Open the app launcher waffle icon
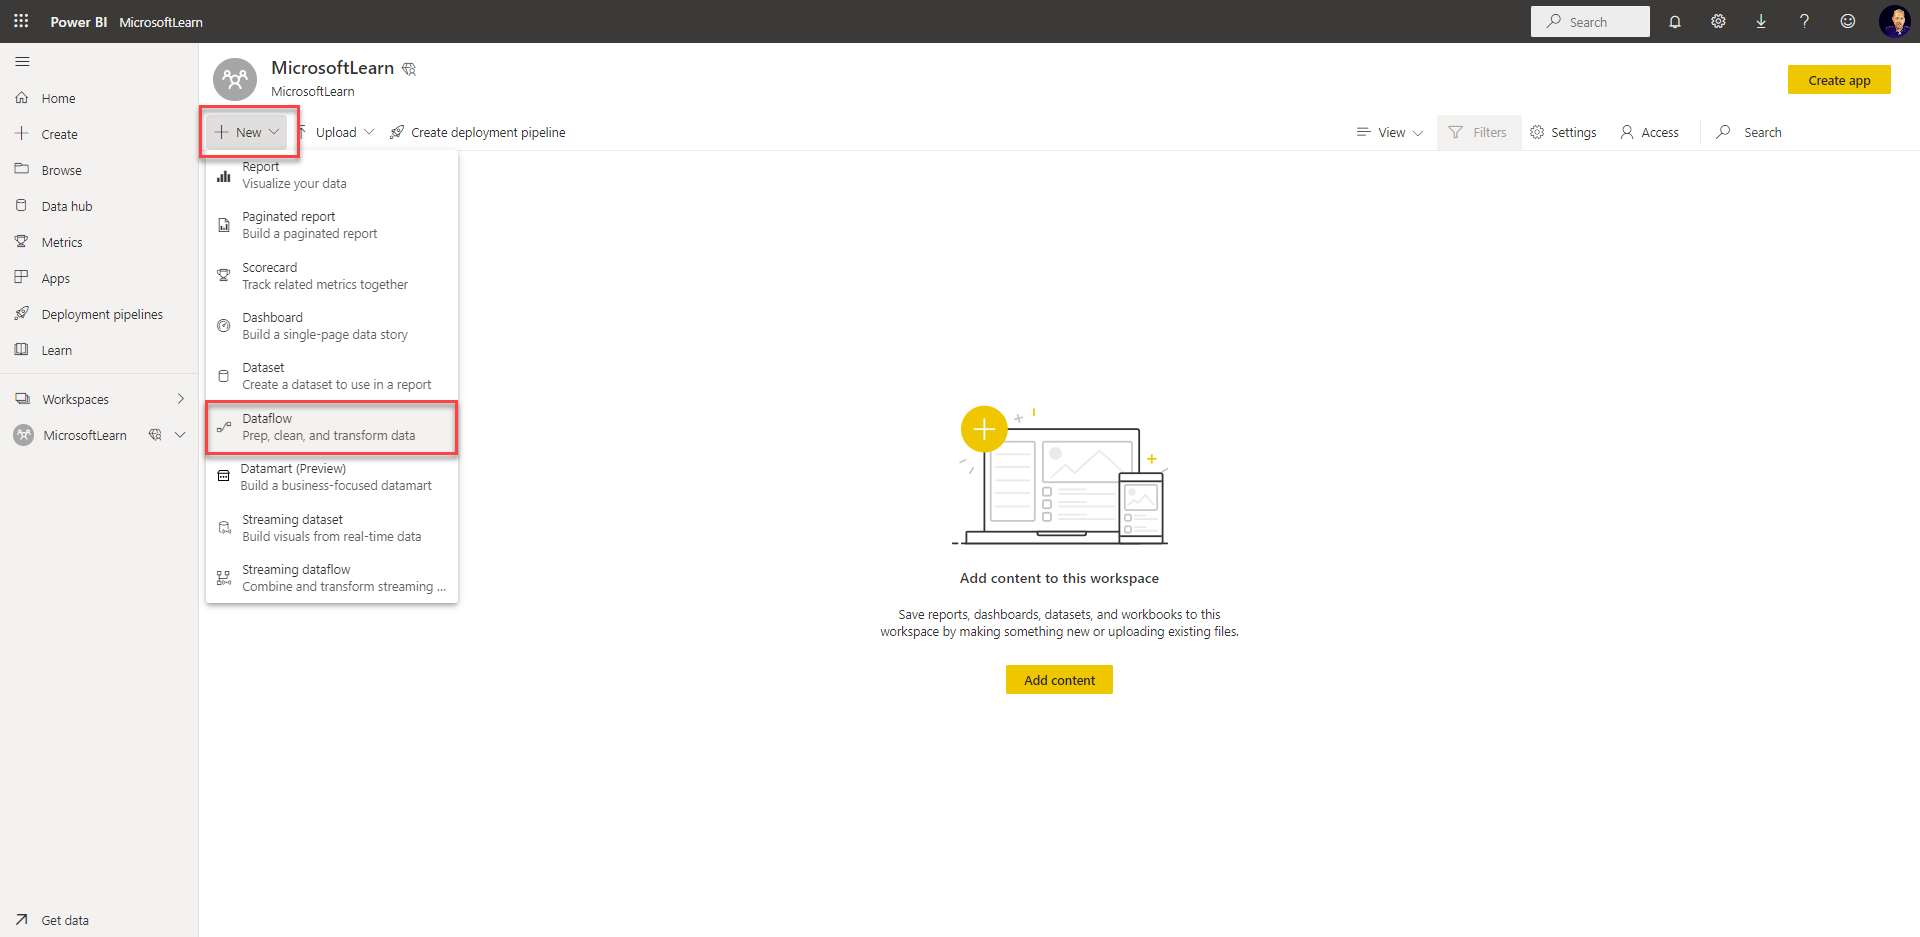1920x937 pixels. click(x=21, y=21)
